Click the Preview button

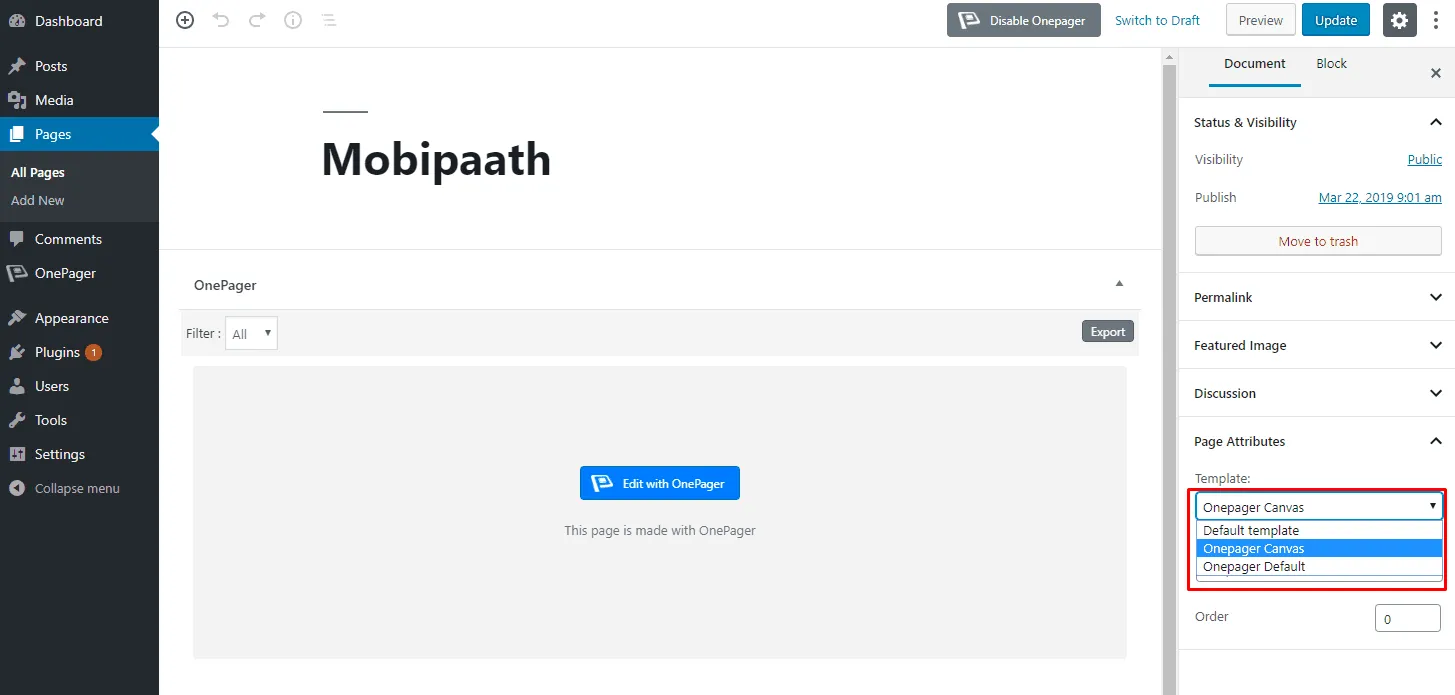[1260, 20]
